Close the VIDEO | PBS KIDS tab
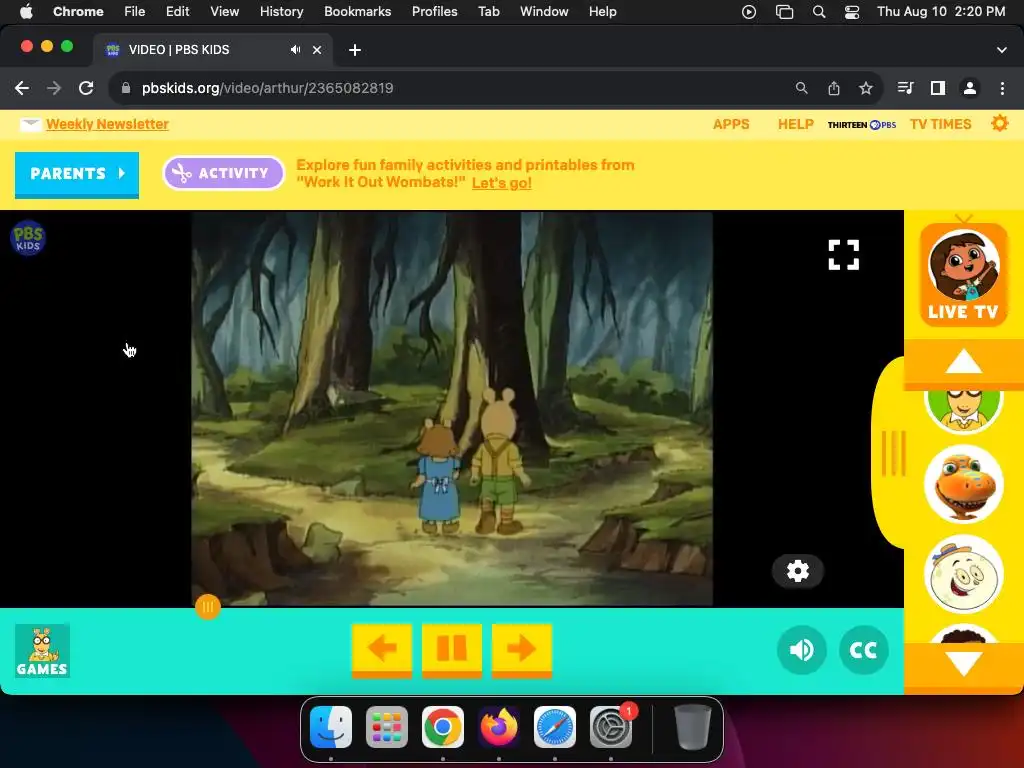The height and width of the screenshot is (768, 1024). click(317, 50)
